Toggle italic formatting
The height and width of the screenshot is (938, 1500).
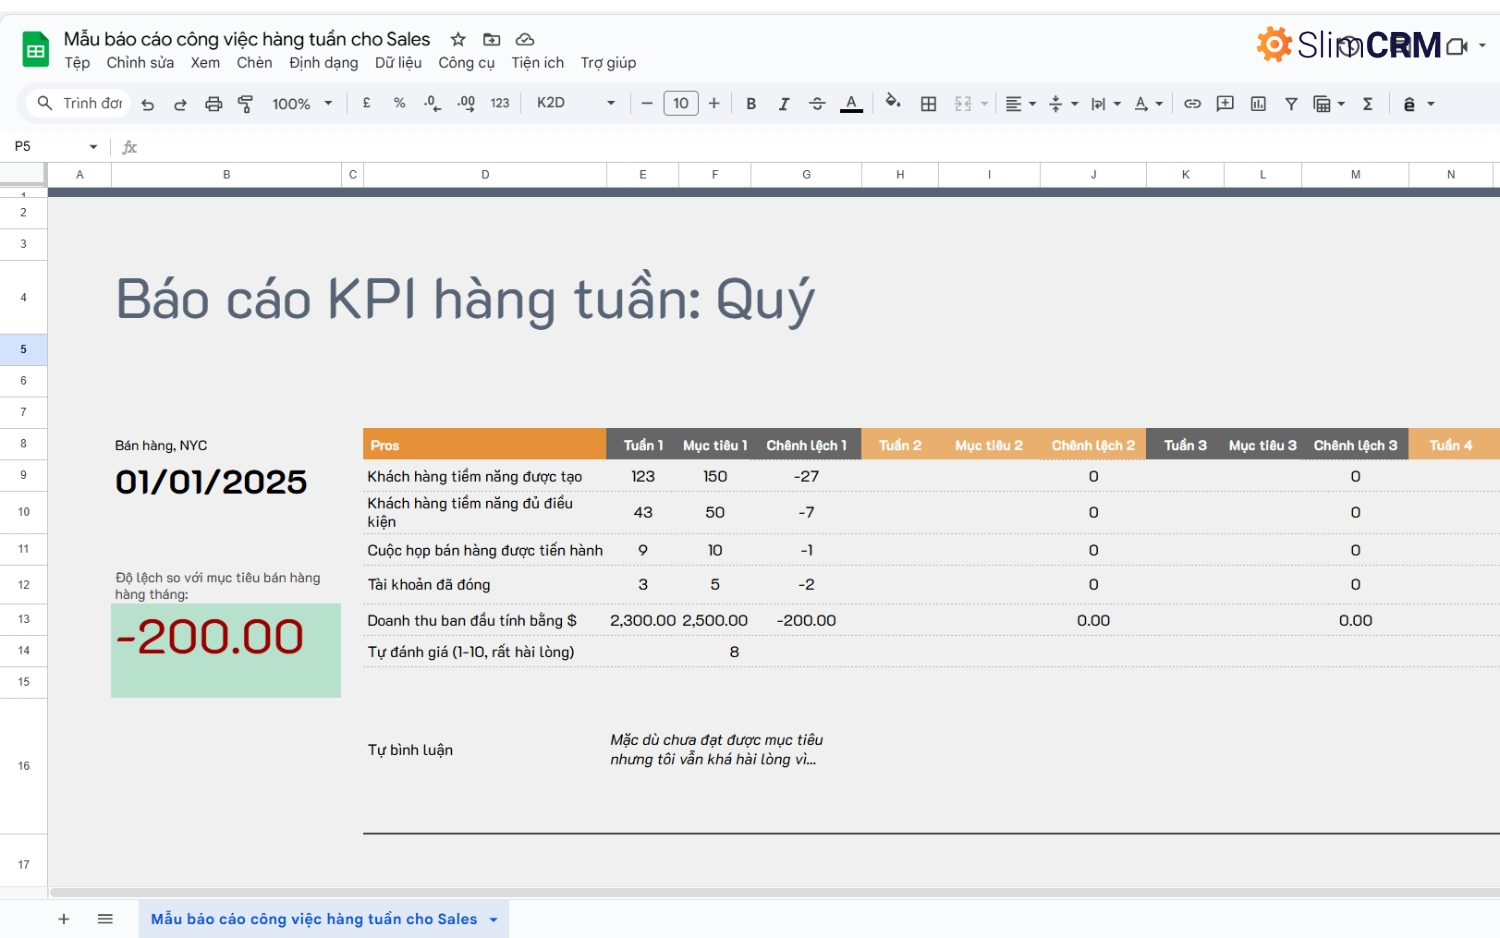784,104
